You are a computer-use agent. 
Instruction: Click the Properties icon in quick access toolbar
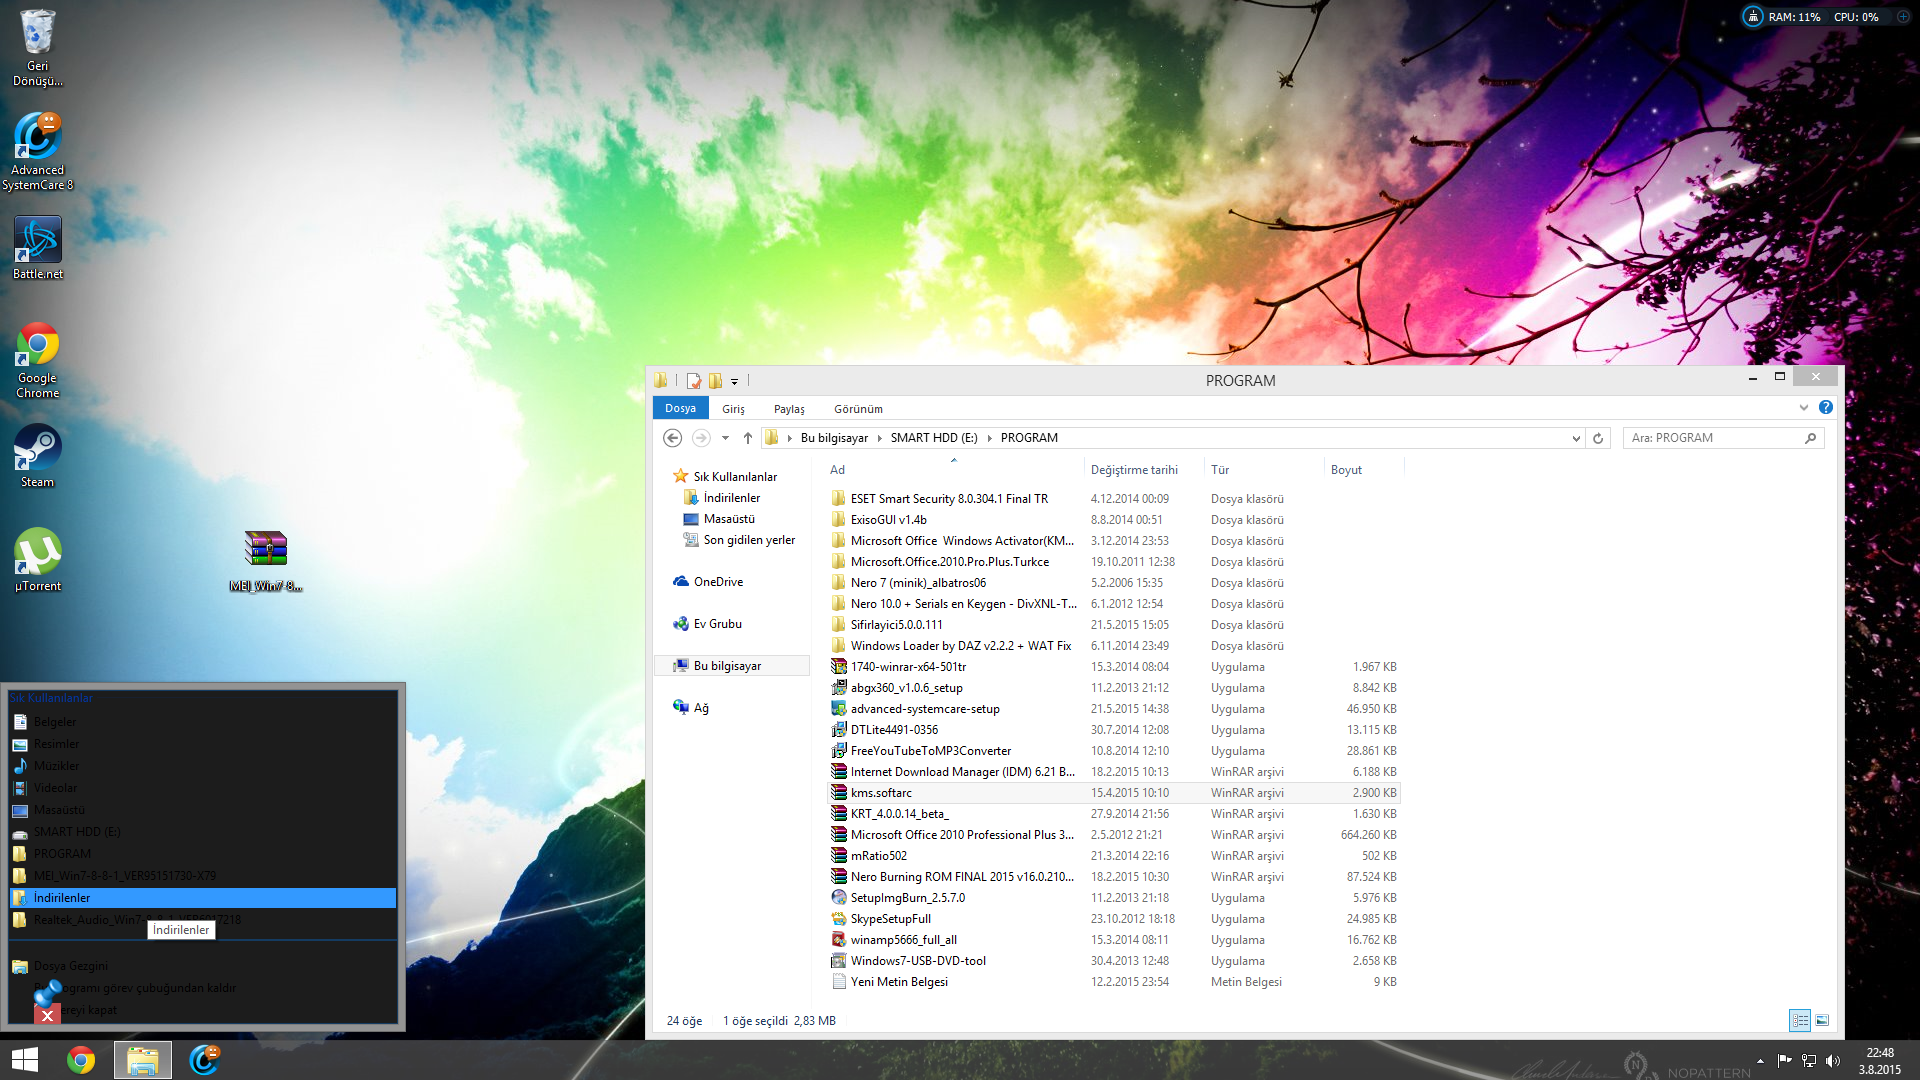tap(694, 381)
